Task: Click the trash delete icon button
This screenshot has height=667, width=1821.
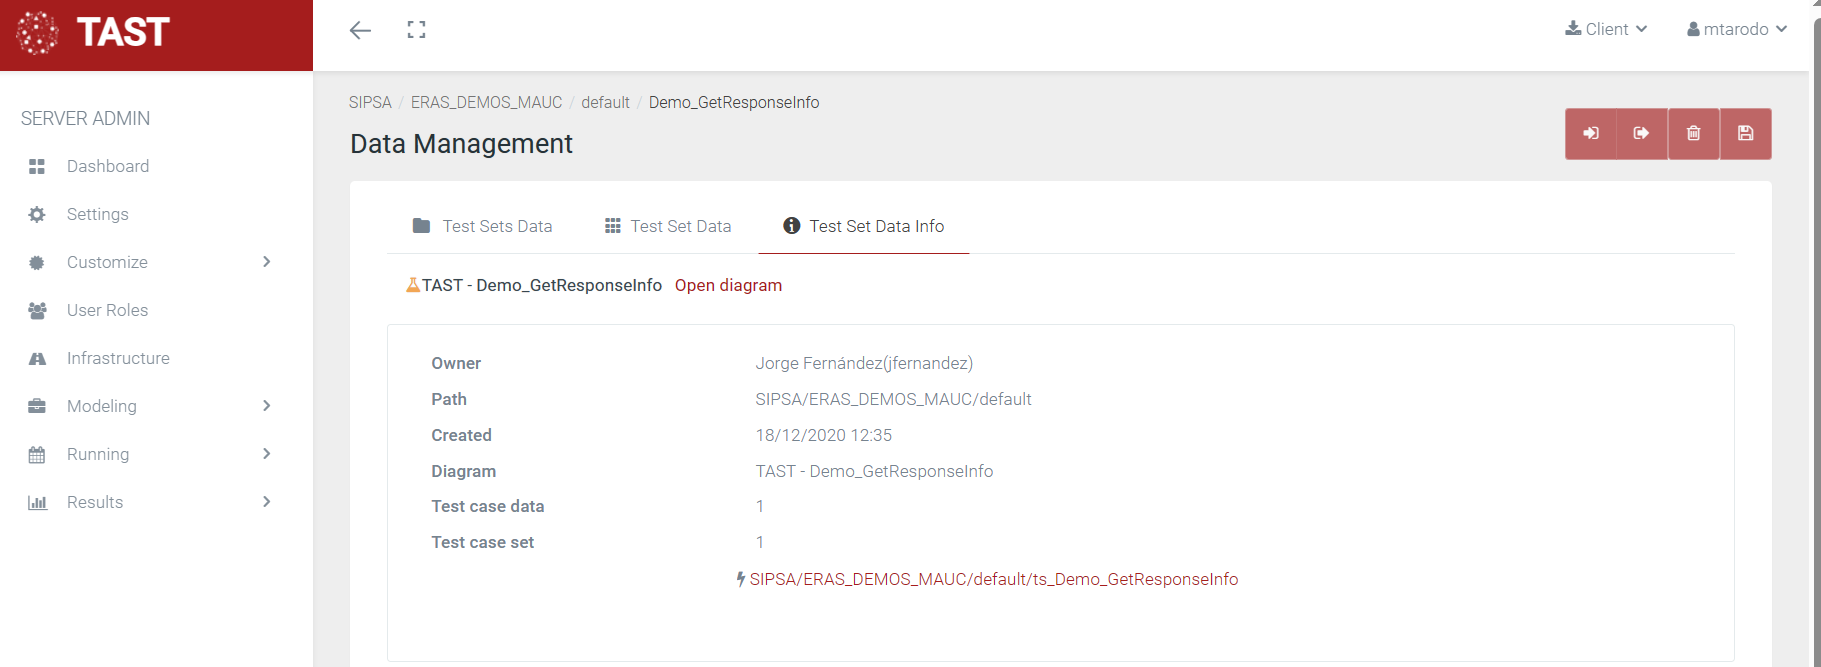Action: coord(1693,134)
